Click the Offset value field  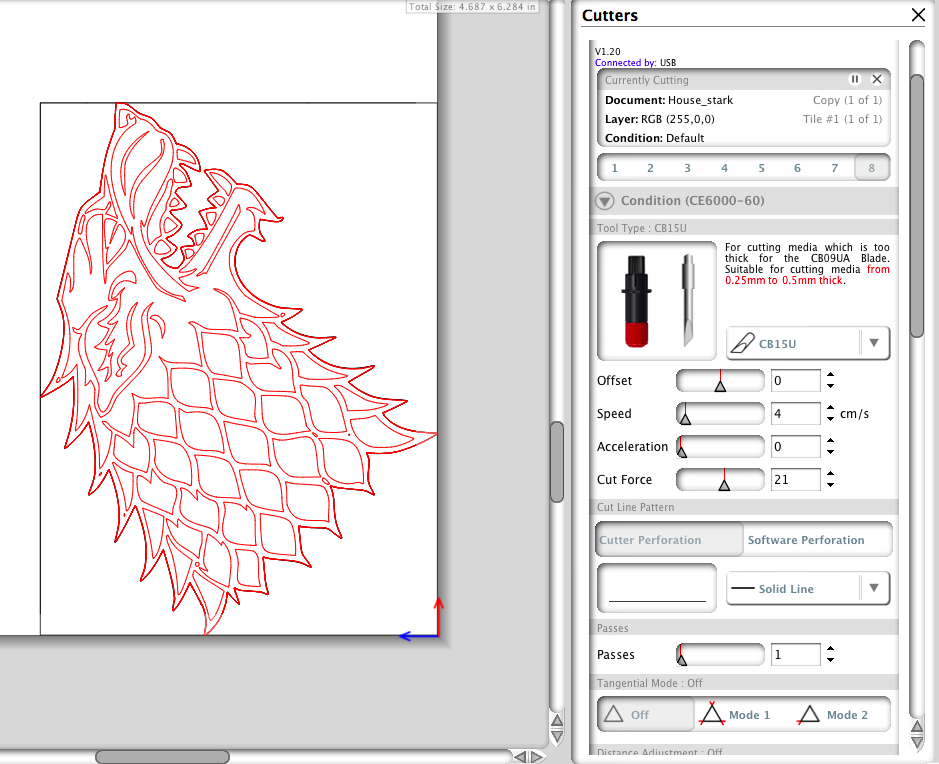795,381
